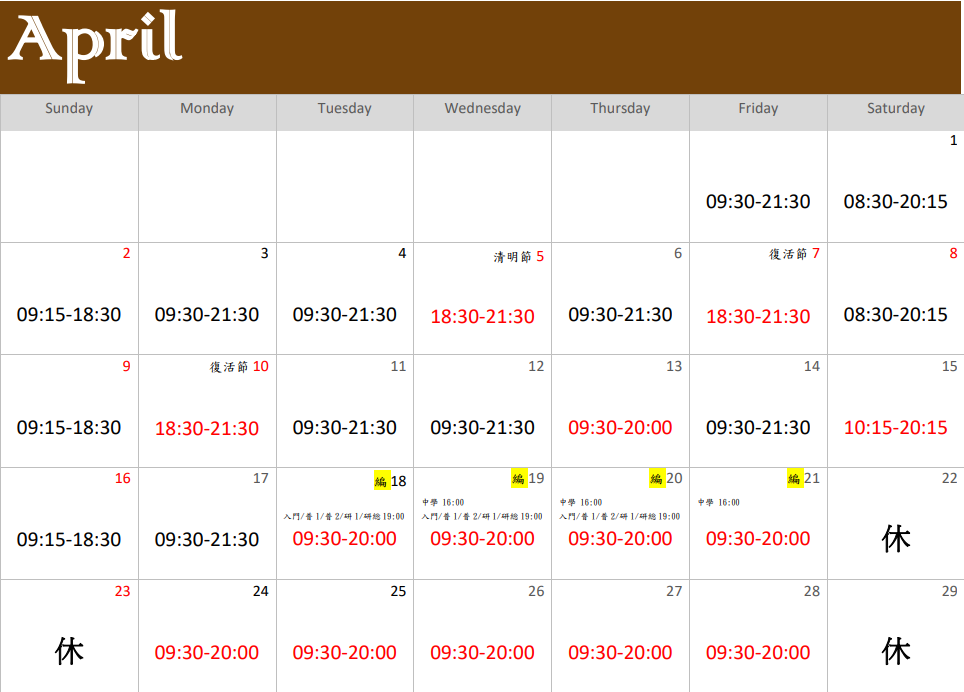This screenshot has width=964, height=692.
Task: Click date number 12
Action: pos(536,366)
